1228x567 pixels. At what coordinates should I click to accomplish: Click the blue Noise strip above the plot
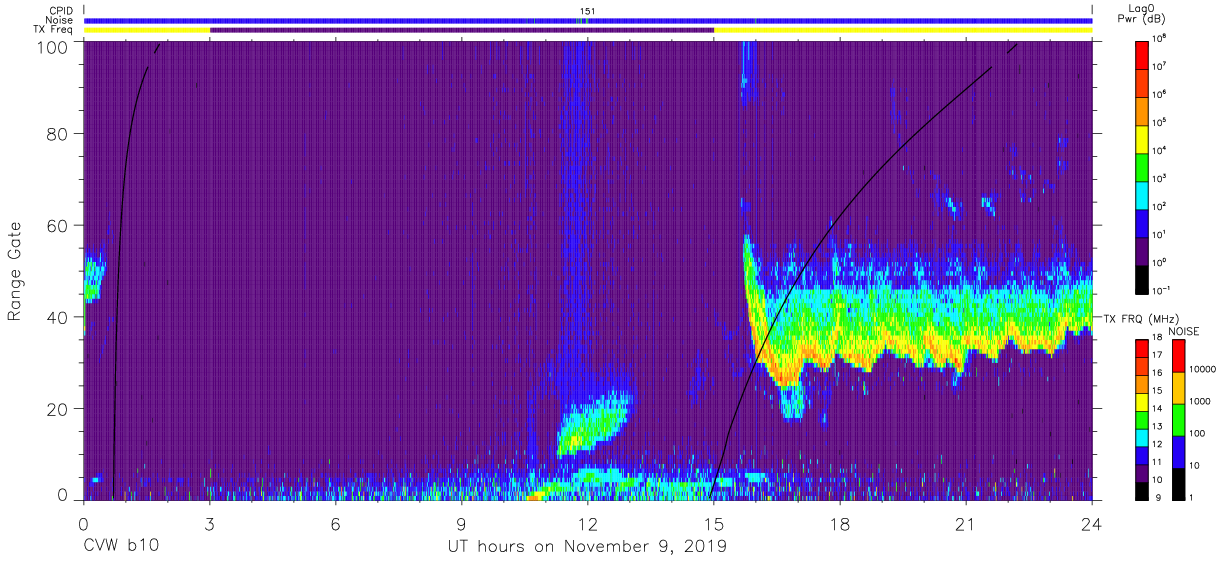[587, 20]
